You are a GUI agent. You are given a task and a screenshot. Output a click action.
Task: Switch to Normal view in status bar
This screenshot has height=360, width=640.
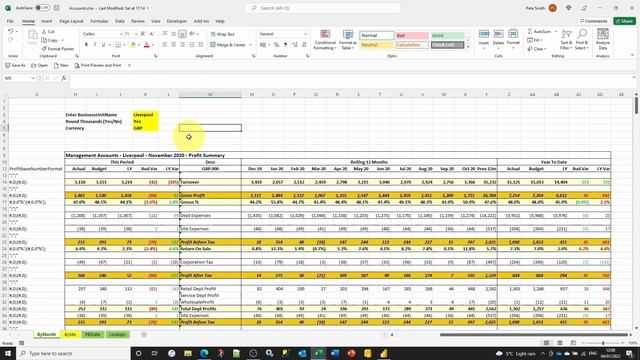pos(546,343)
